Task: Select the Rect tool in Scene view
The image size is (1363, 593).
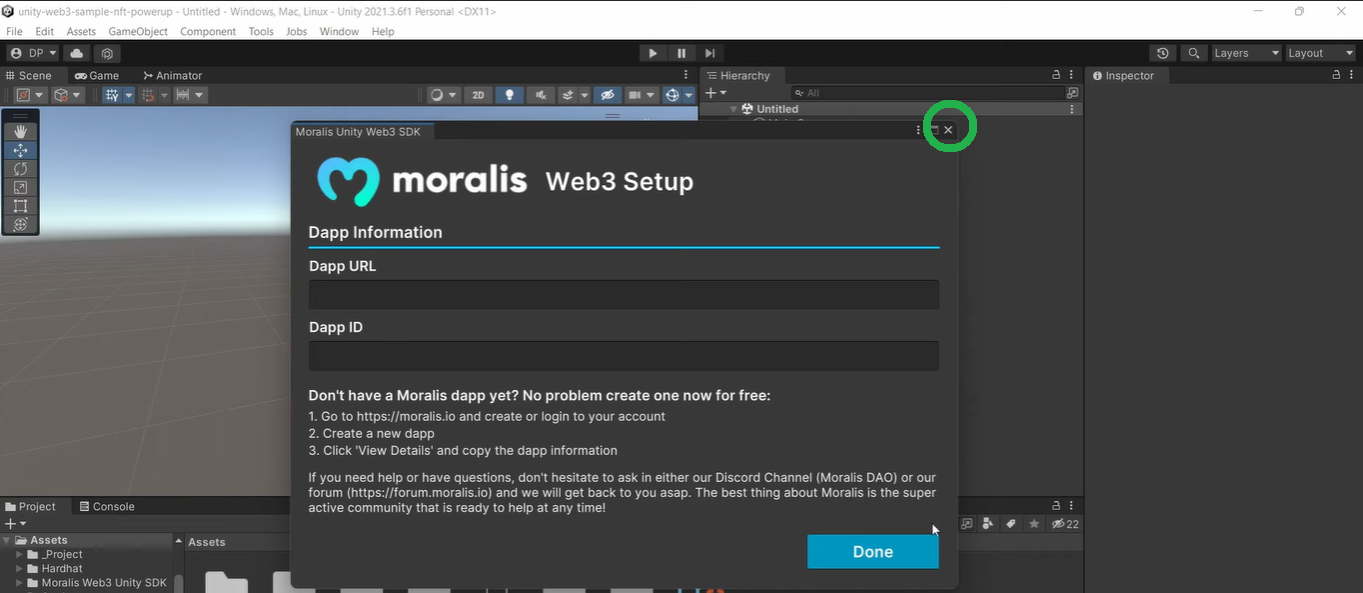Action: [x=20, y=206]
